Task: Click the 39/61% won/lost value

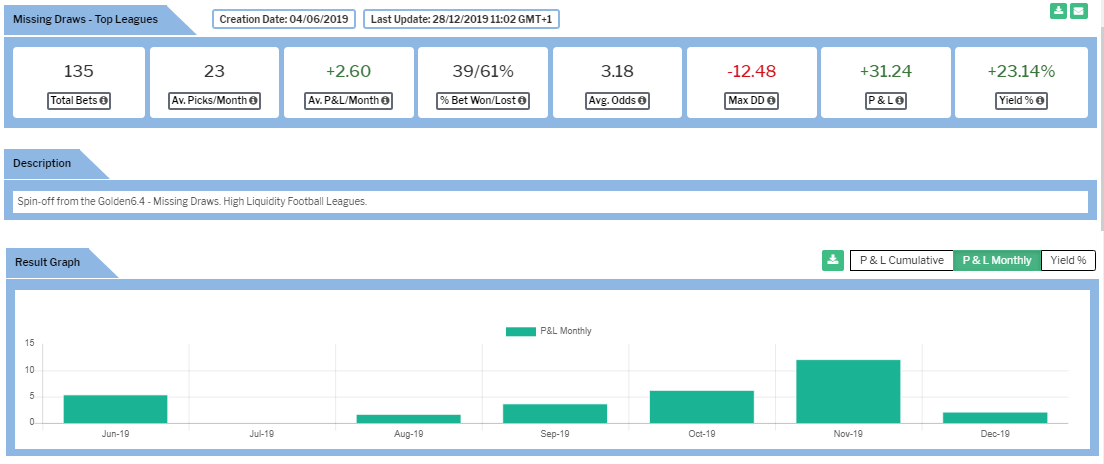Action: [x=482, y=71]
